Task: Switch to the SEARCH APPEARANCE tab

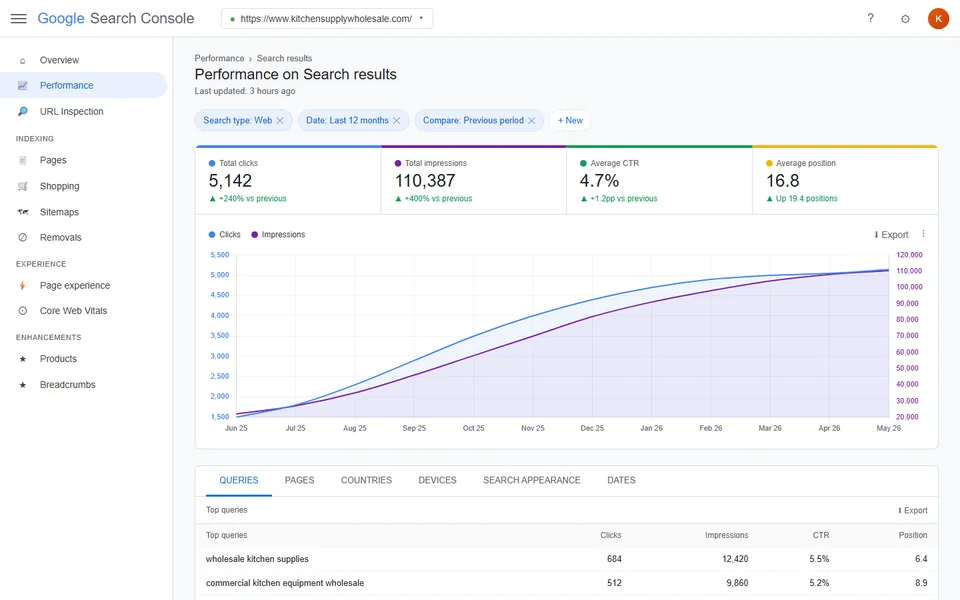Action: (531, 481)
